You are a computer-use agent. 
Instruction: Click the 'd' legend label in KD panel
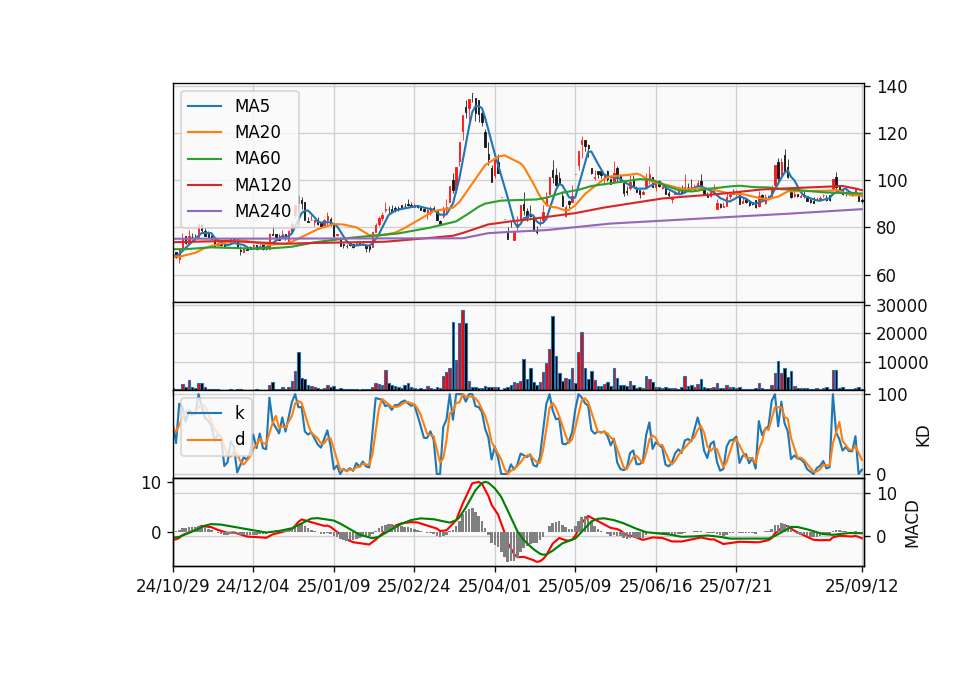tap(240, 439)
